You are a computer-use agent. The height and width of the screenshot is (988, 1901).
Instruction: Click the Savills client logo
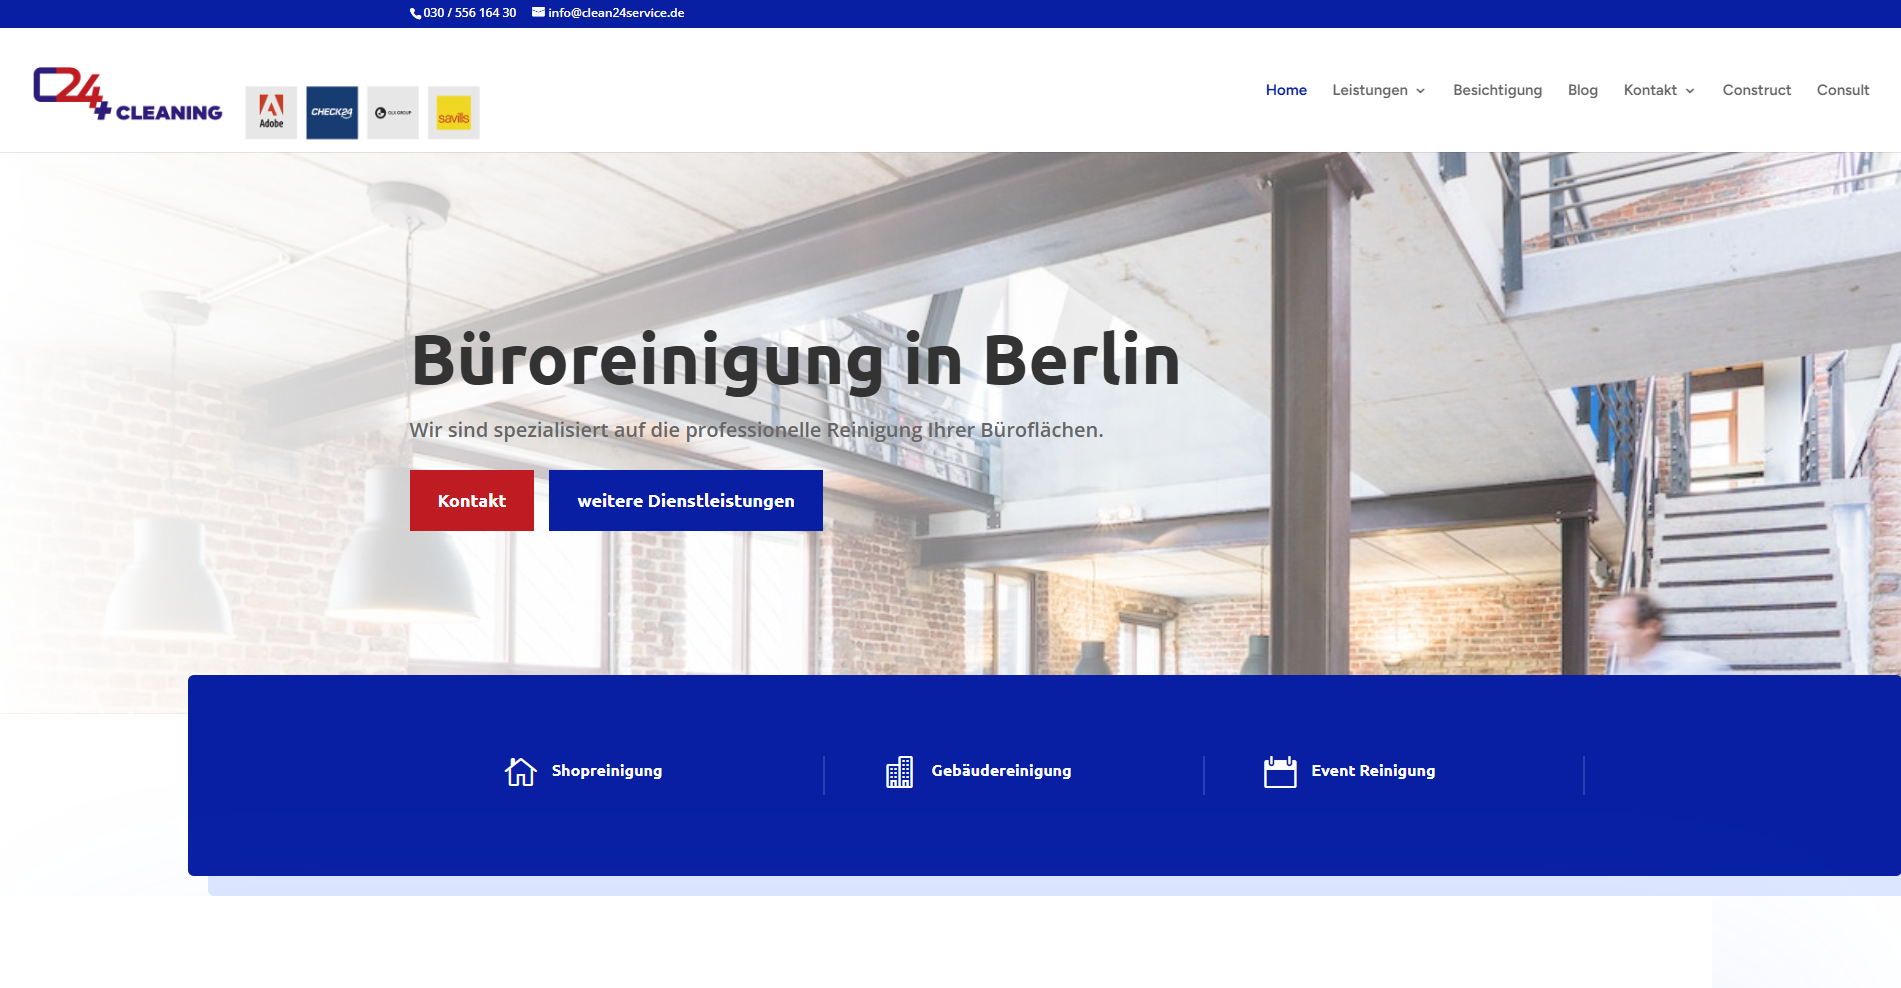click(454, 113)
